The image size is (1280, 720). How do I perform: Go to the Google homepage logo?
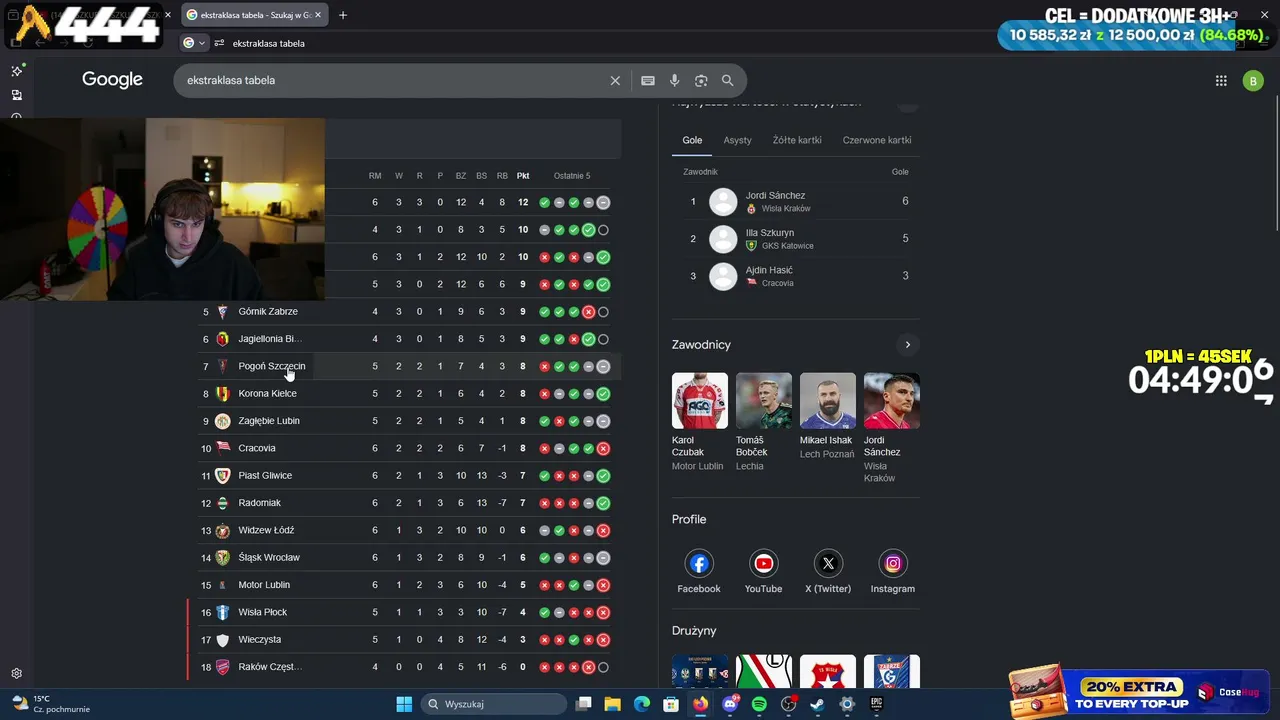[112, 80]
